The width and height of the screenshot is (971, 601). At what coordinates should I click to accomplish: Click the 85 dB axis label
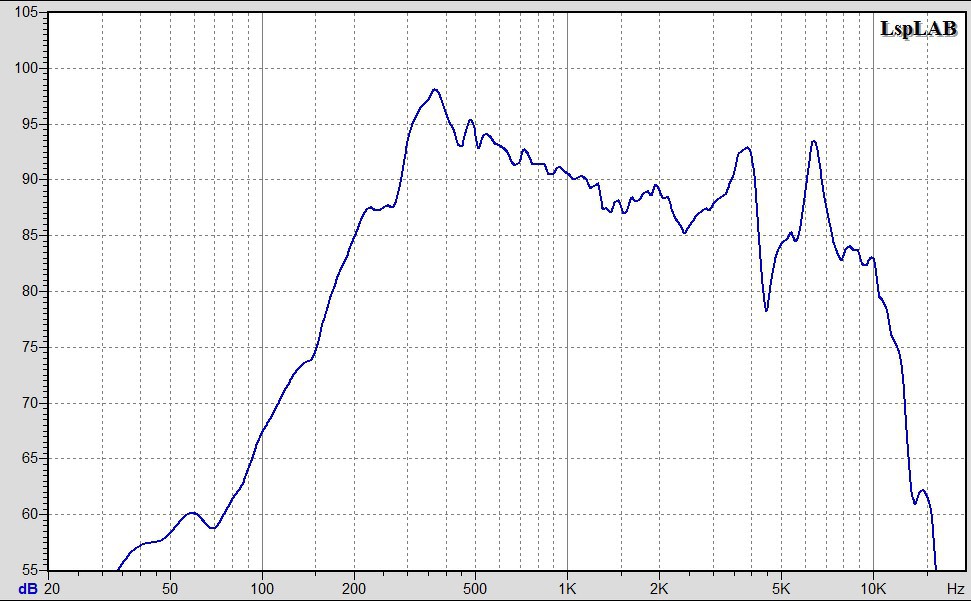29,235
